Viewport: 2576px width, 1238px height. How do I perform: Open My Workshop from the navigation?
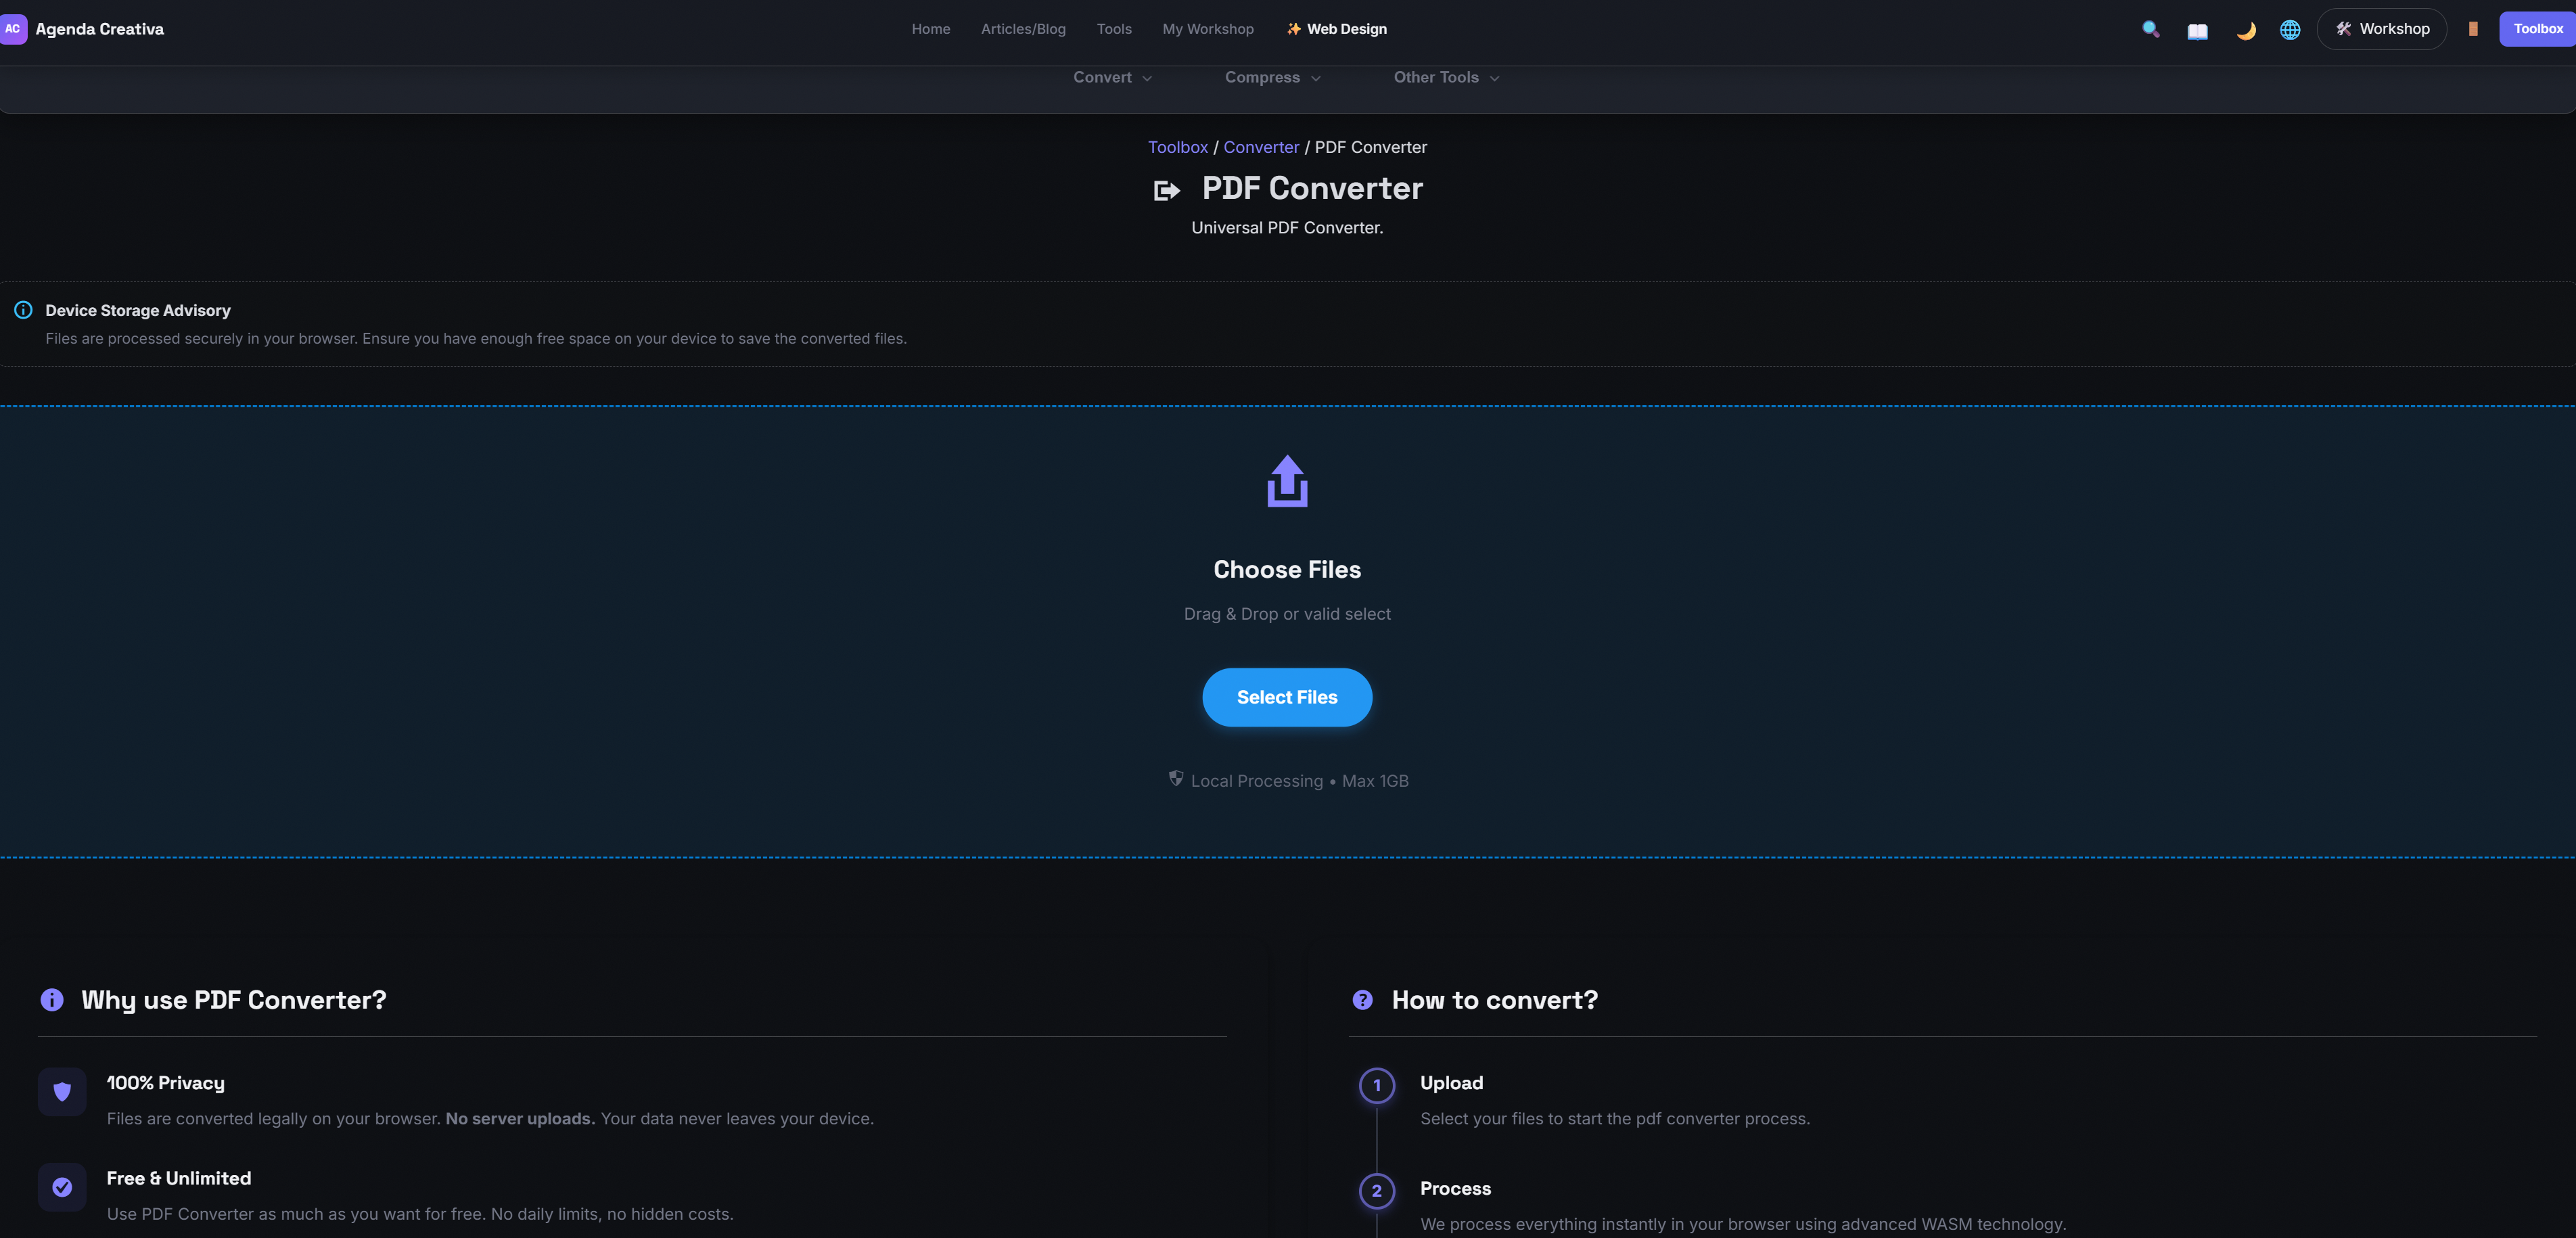click(x=1207, y=29)
